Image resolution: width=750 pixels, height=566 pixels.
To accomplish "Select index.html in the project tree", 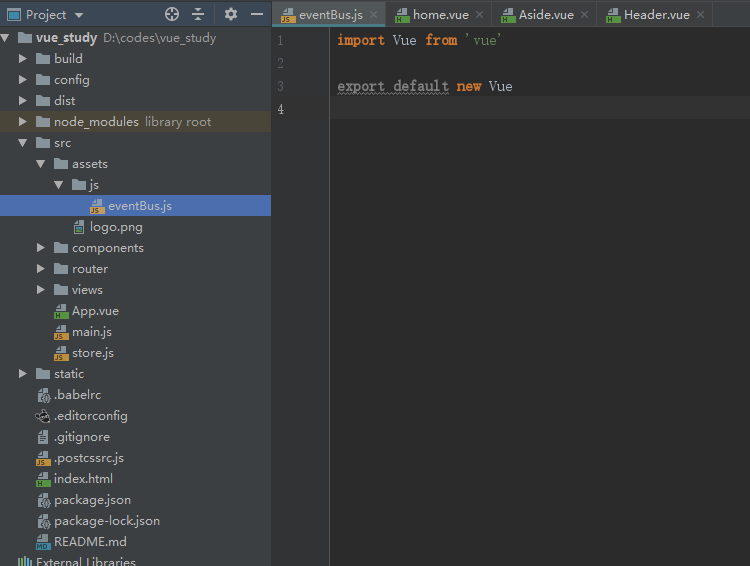I will [83, 479].
